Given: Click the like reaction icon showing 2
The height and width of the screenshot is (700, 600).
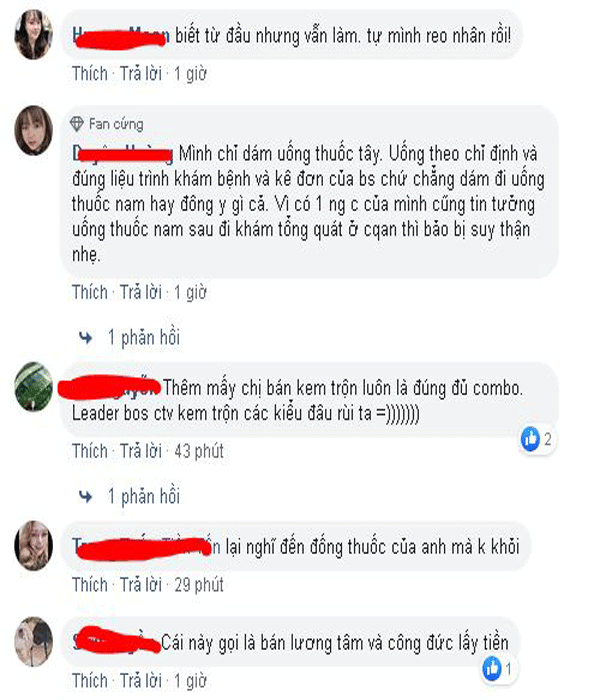Looking at the screenshot, I should coord(531,439).
